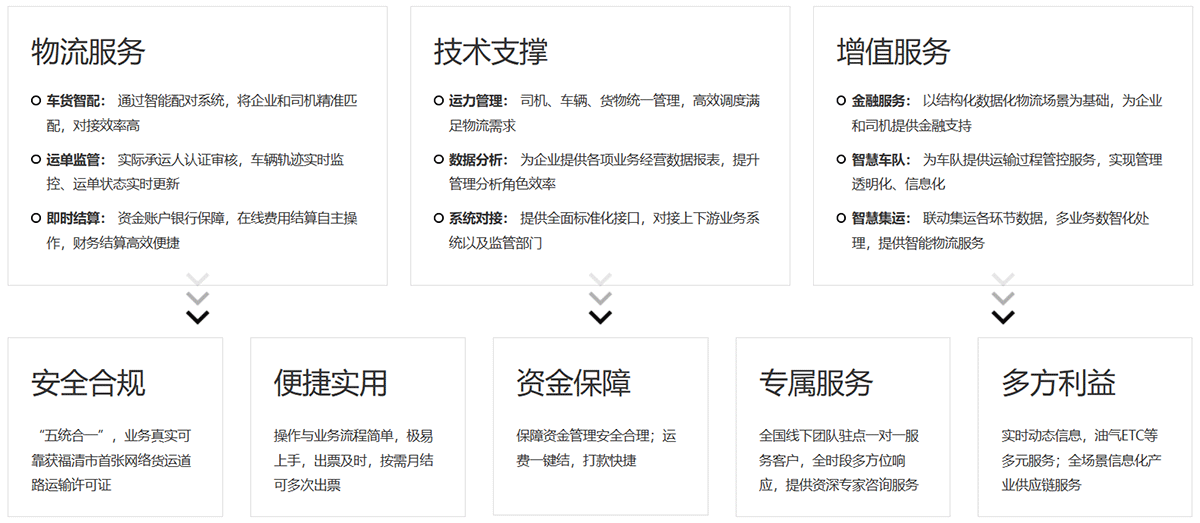The image size is (1200, 523).
Task: Select the 系统对接 label
Action: tap(478, 217)
